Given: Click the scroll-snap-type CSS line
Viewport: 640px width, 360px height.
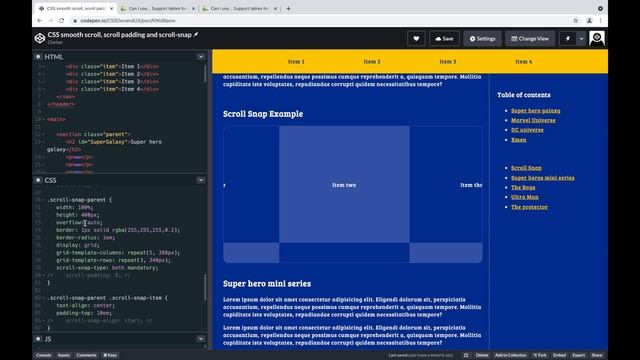Looking at the screenshot, I should (x=107, y=268).
